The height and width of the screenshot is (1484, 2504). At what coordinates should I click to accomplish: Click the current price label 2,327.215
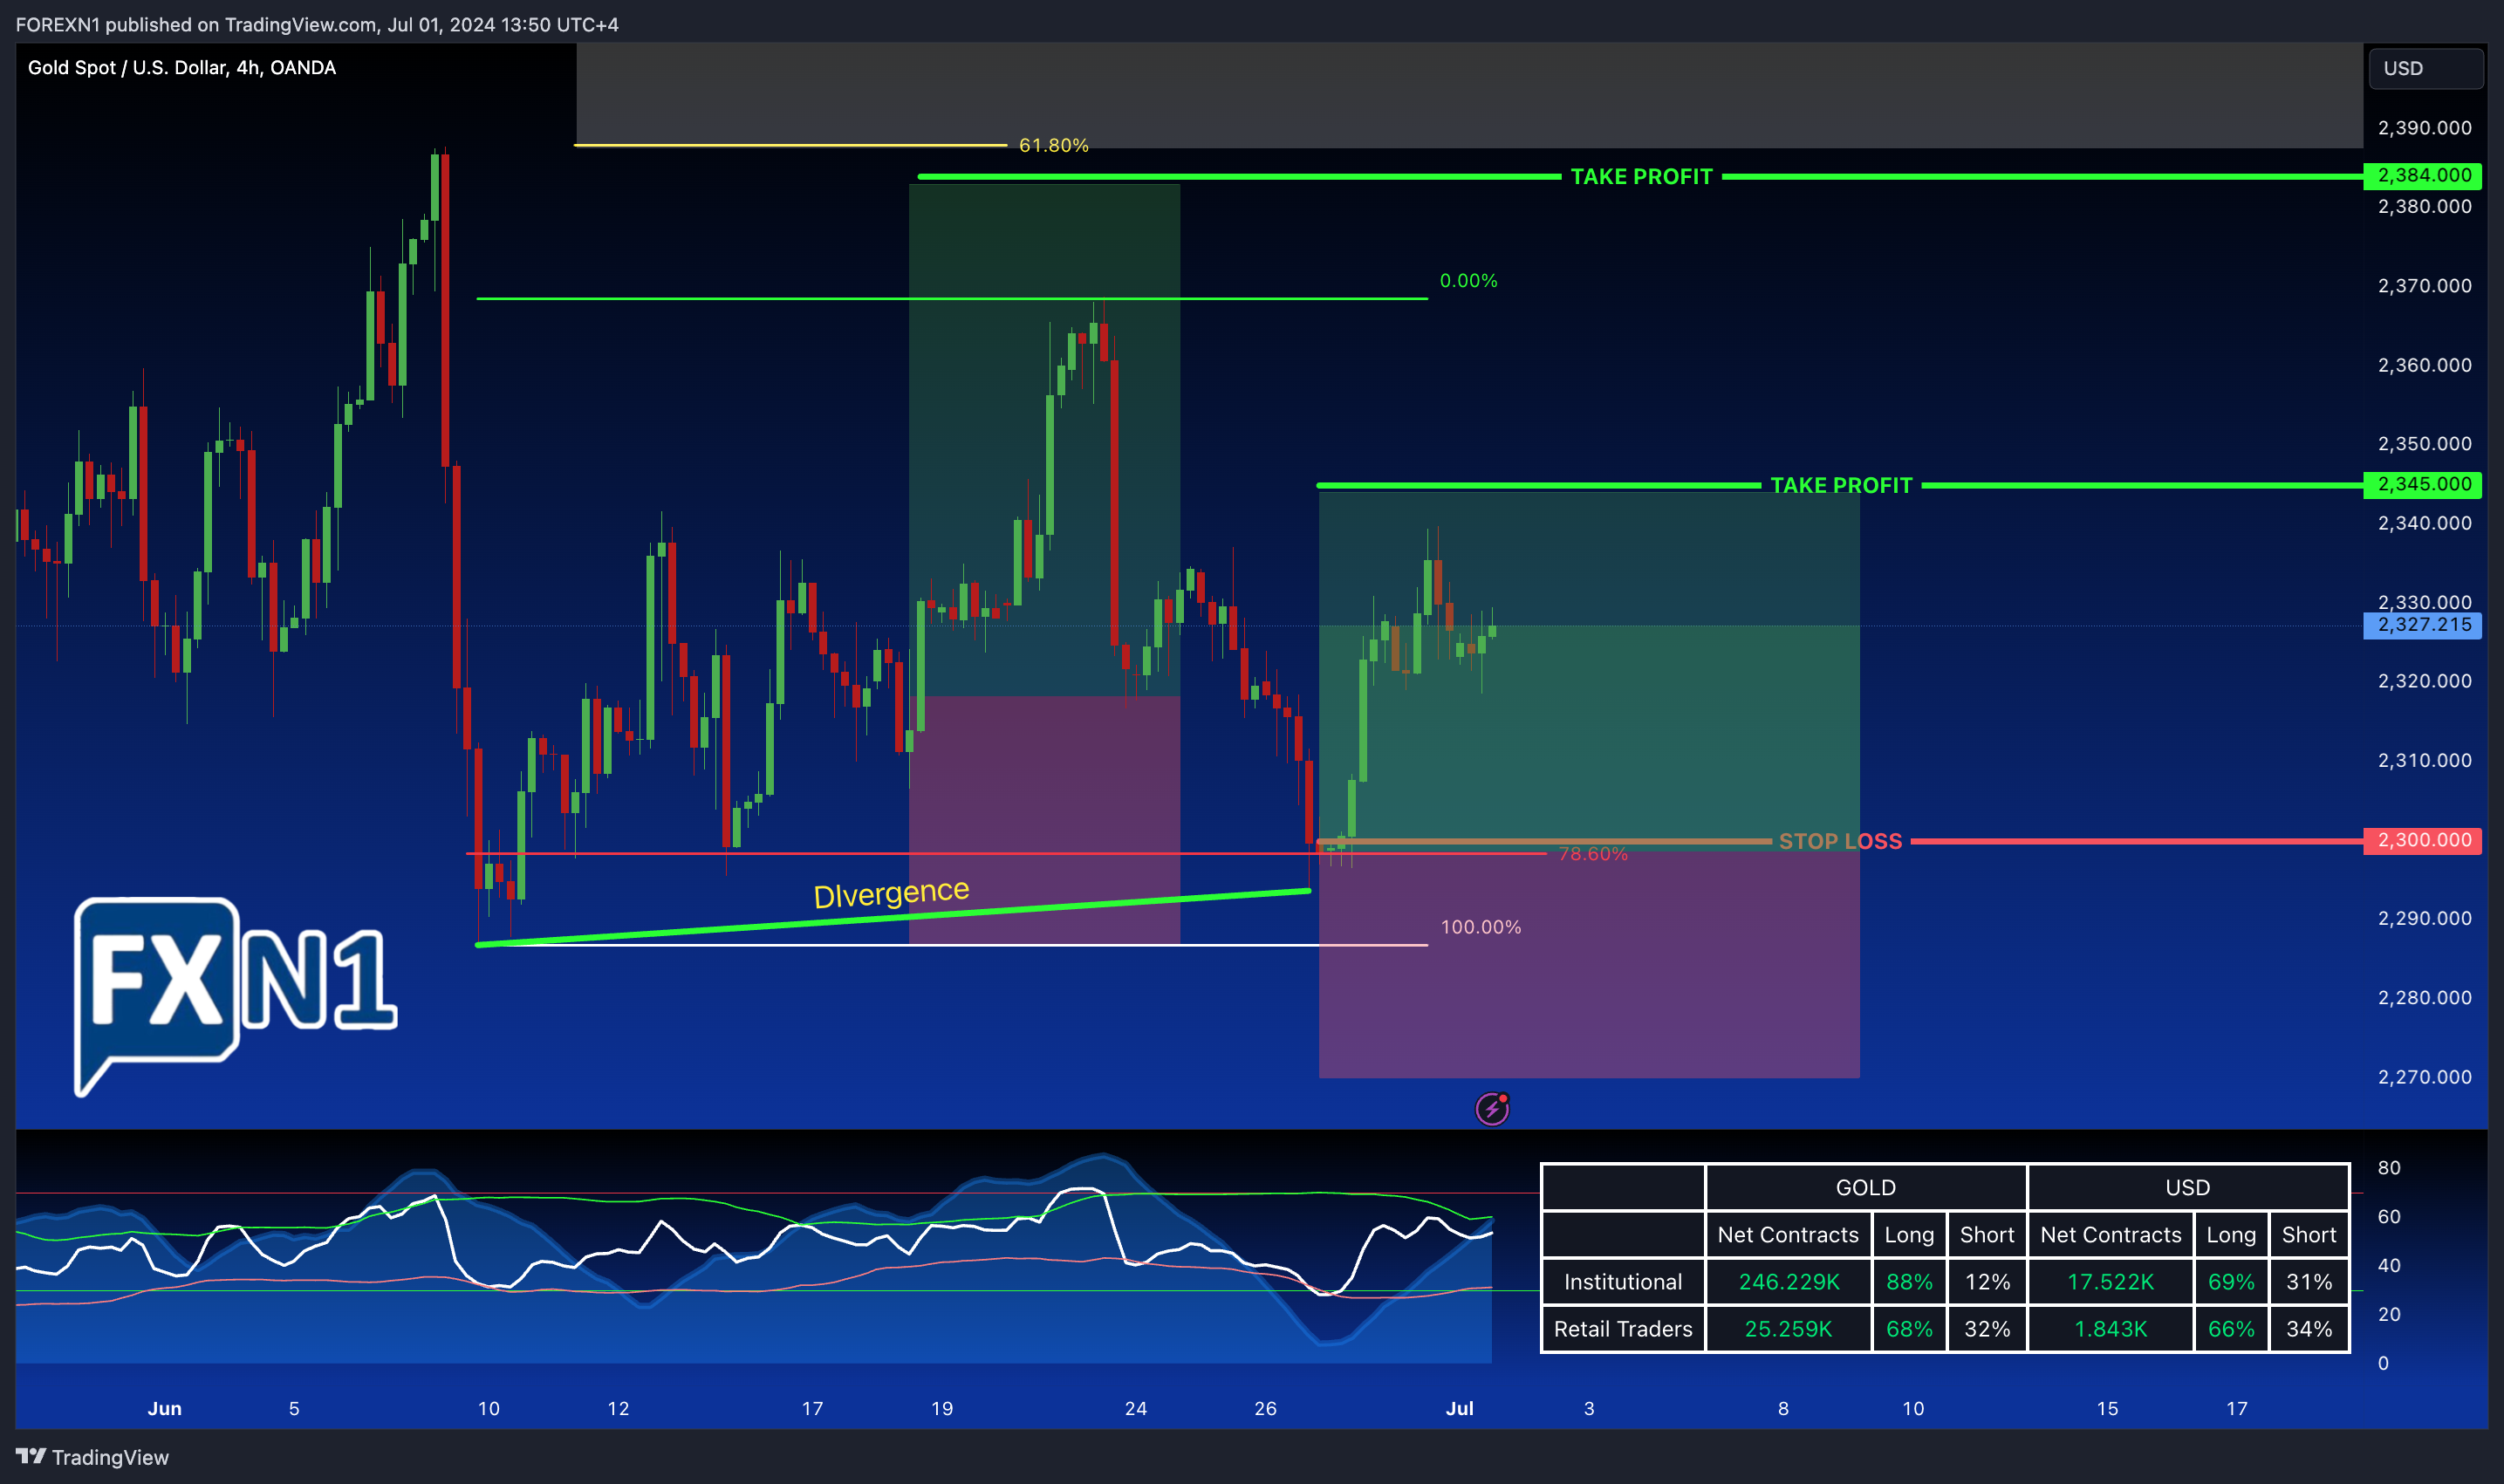click(x=2423, y=625)
